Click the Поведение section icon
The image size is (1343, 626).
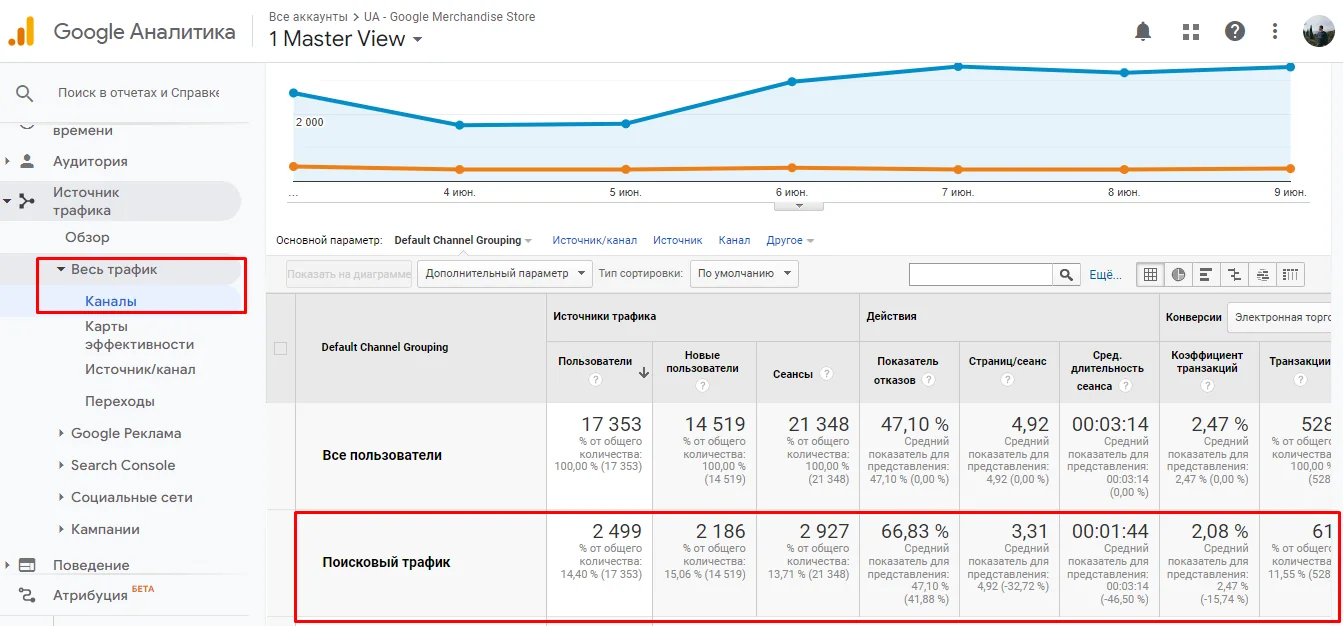27,565
